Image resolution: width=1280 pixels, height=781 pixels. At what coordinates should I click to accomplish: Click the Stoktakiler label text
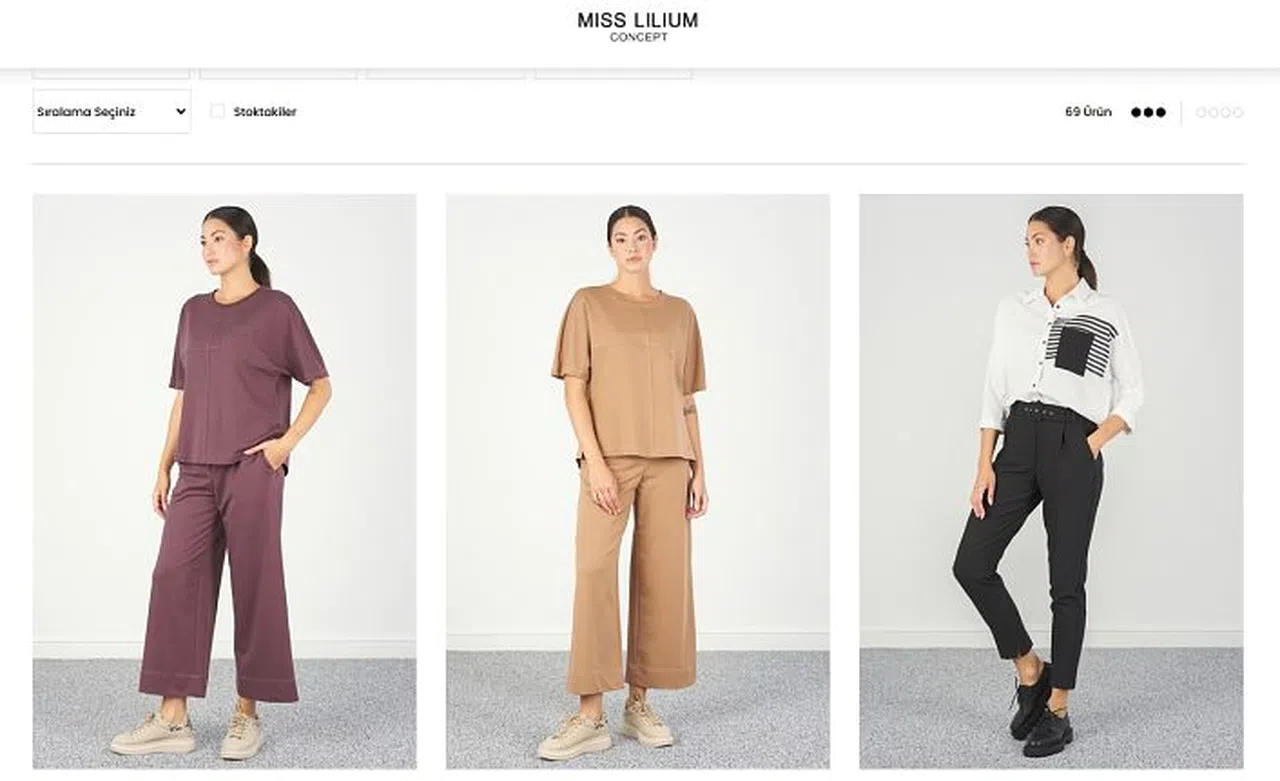[265, 112]
